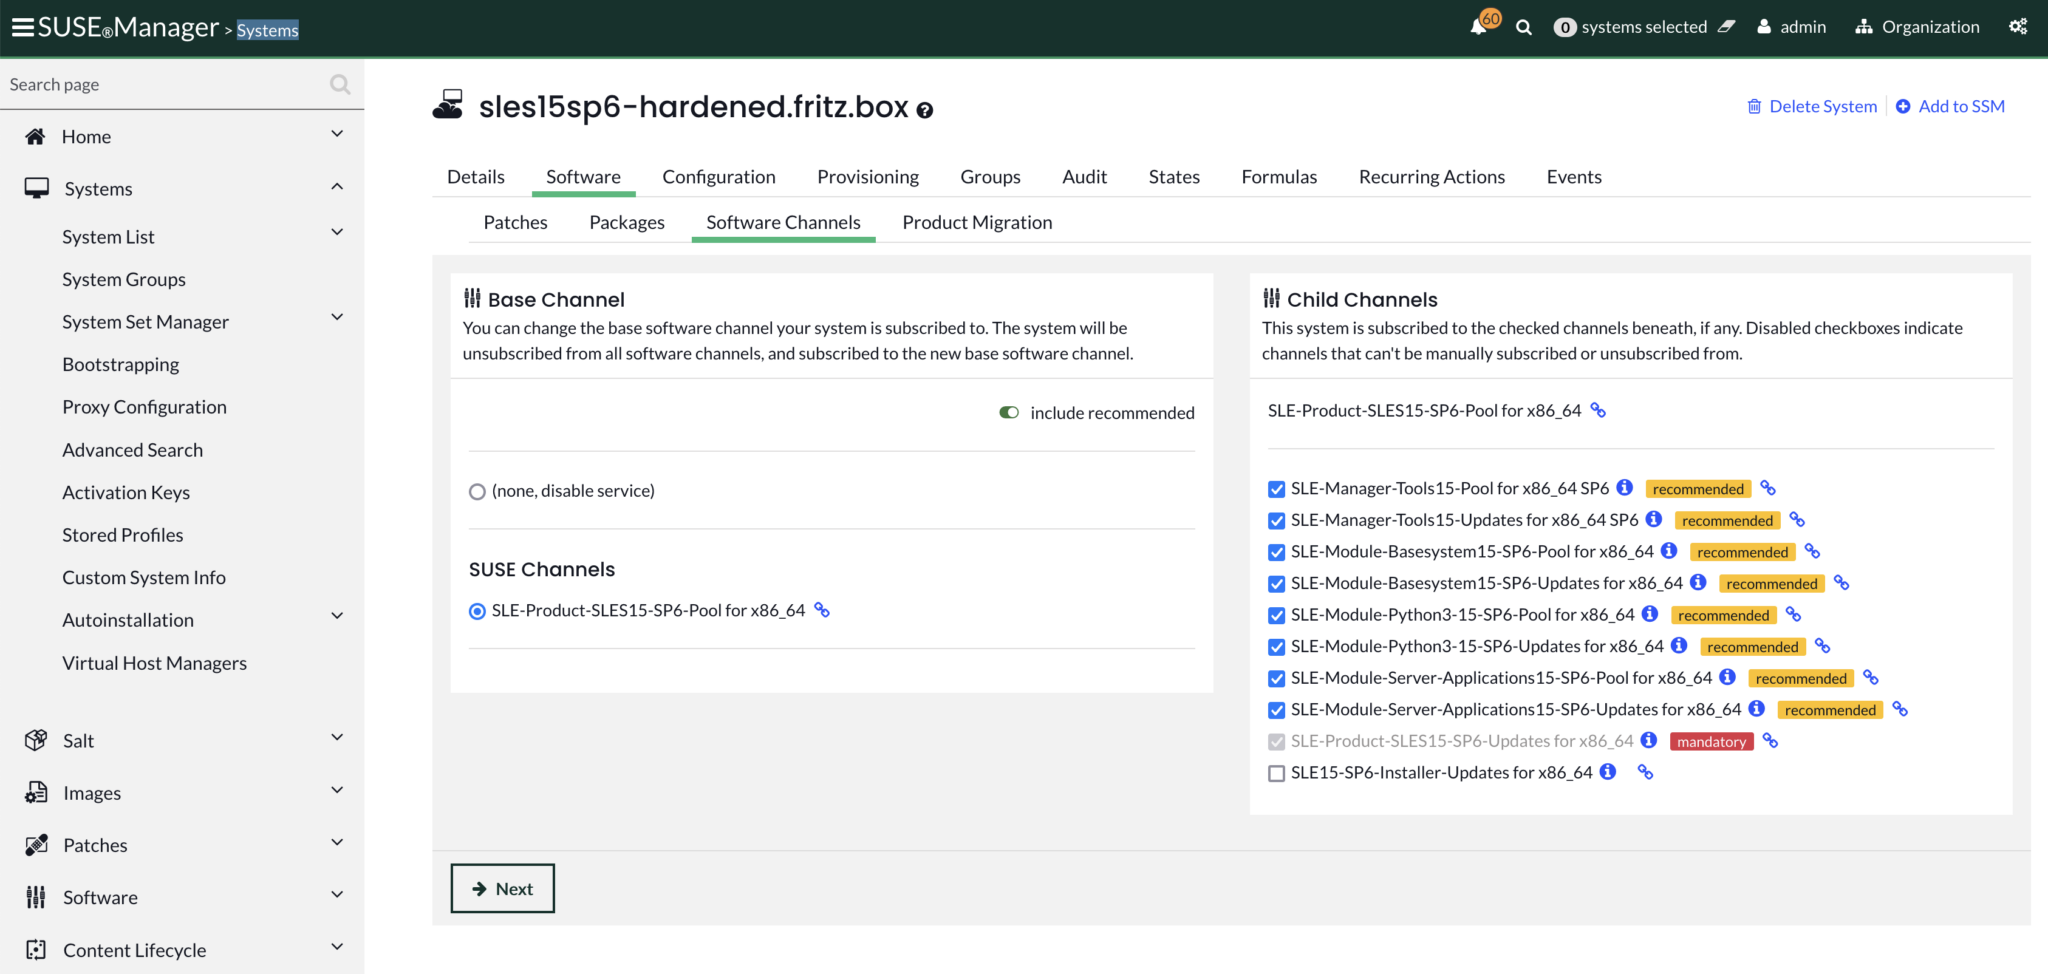Expand the Salt sidebar menu
This screenshot has width=2048, height=974.
point(337,738)
